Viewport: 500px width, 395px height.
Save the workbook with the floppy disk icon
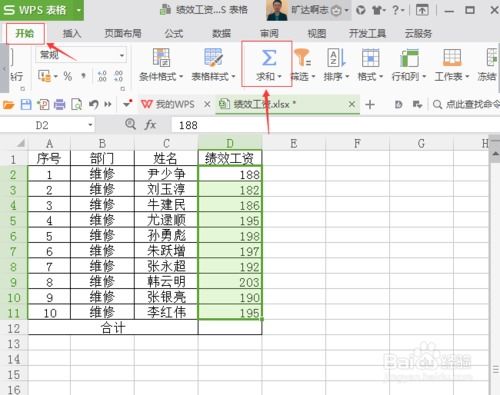(x=26, y=105)
